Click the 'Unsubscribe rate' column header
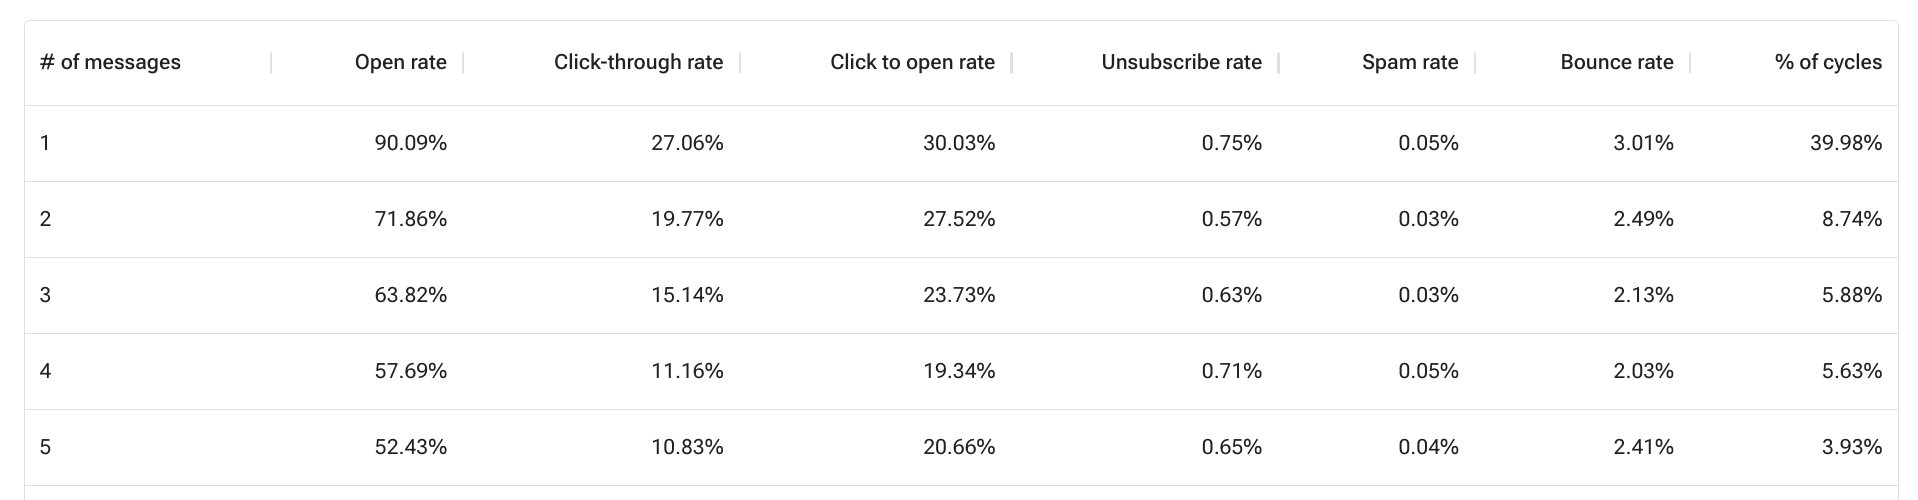This screenshot has height=500, width=1918. [x=1181, y=62]
